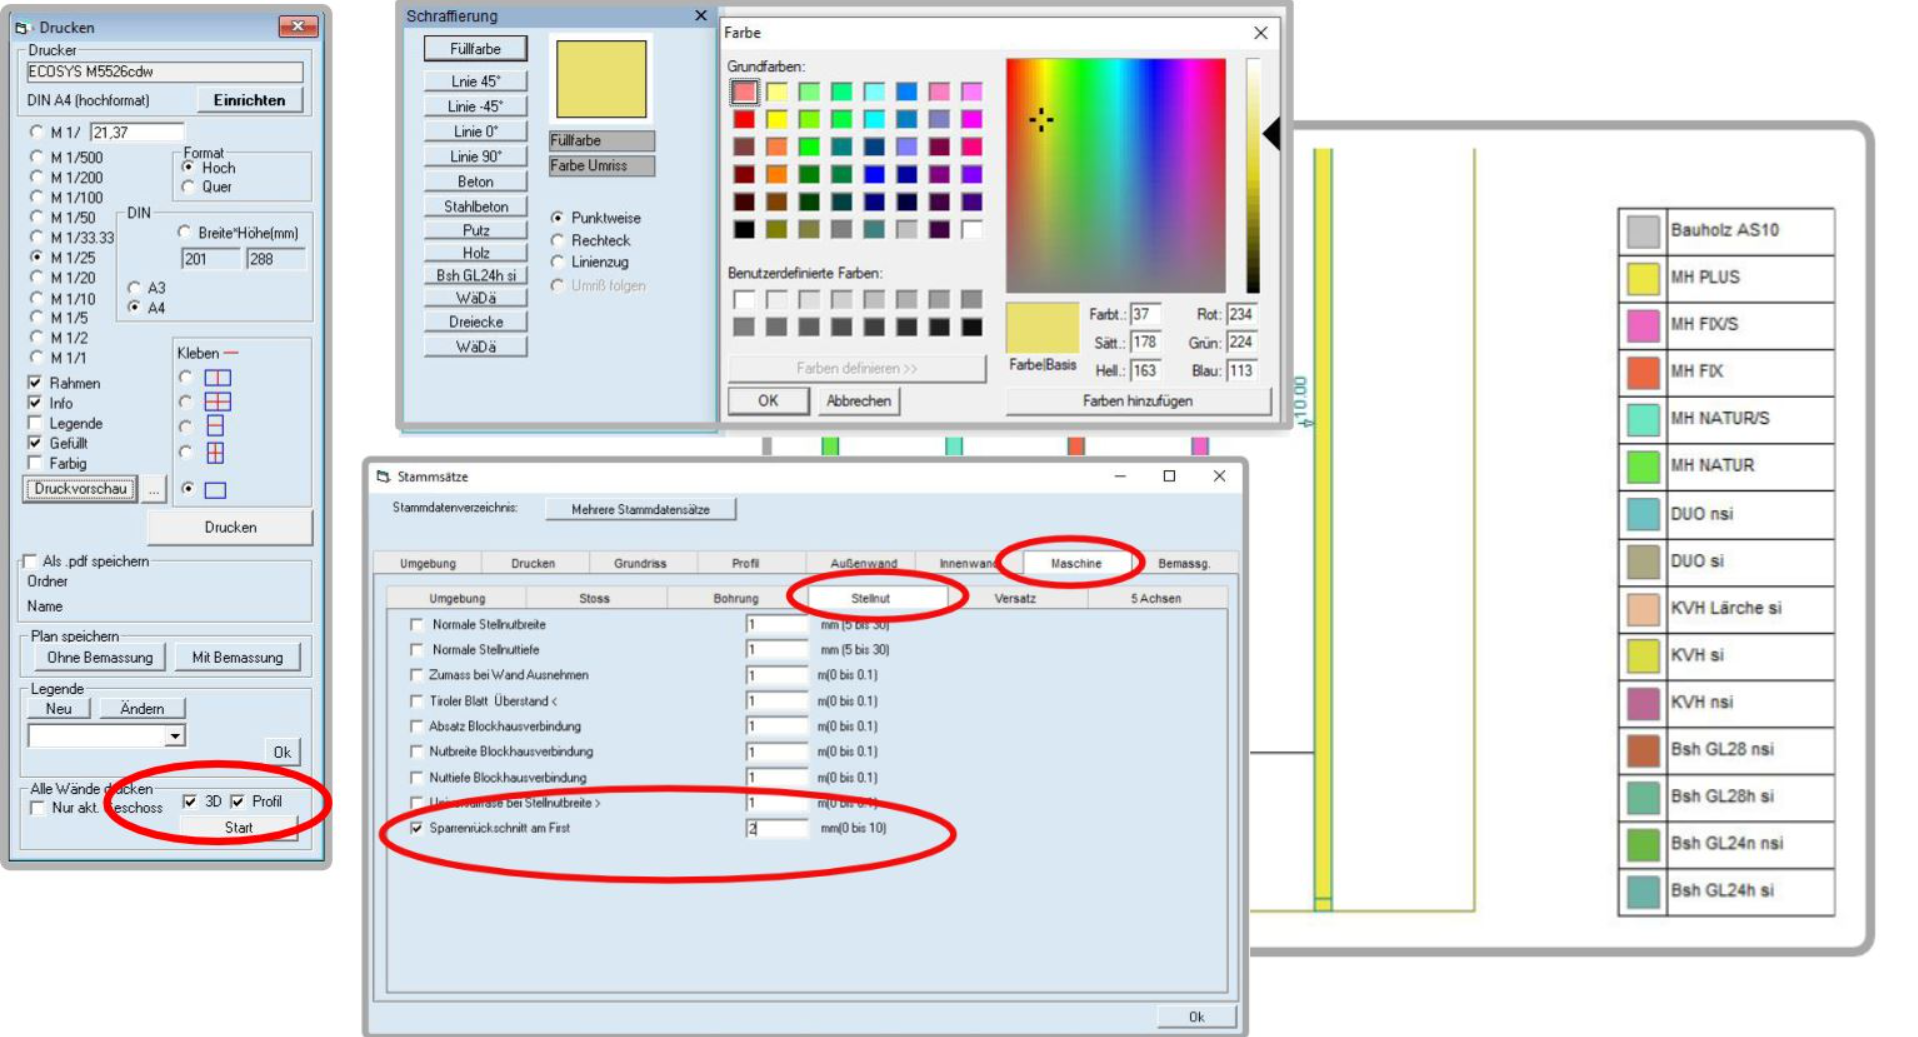Click Abbrechen in the Farbe dialog
Image resolution: width=1918 pixels, height=1037 pixels.
pyautogui.click(x=858, y=401)
